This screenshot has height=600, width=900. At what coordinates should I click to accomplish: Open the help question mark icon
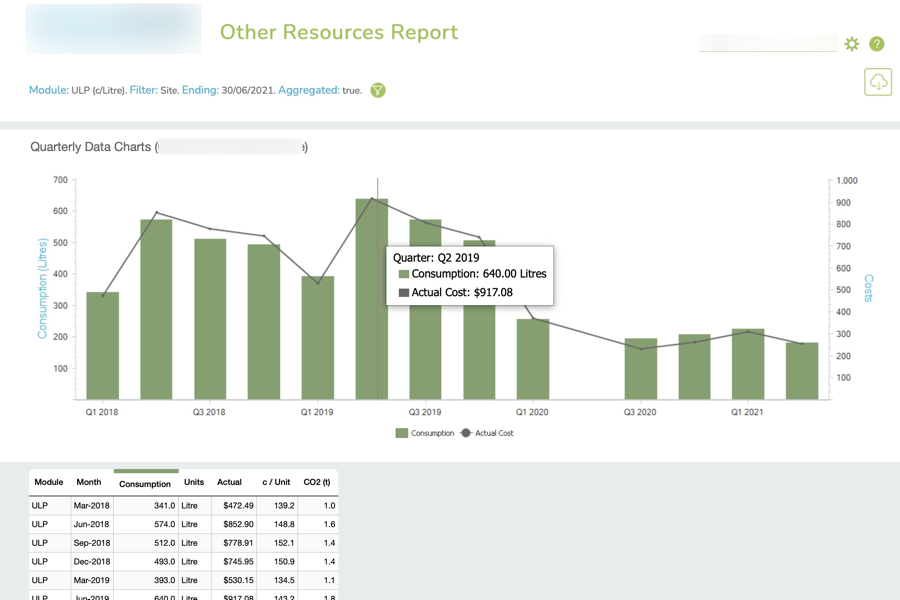877,44
